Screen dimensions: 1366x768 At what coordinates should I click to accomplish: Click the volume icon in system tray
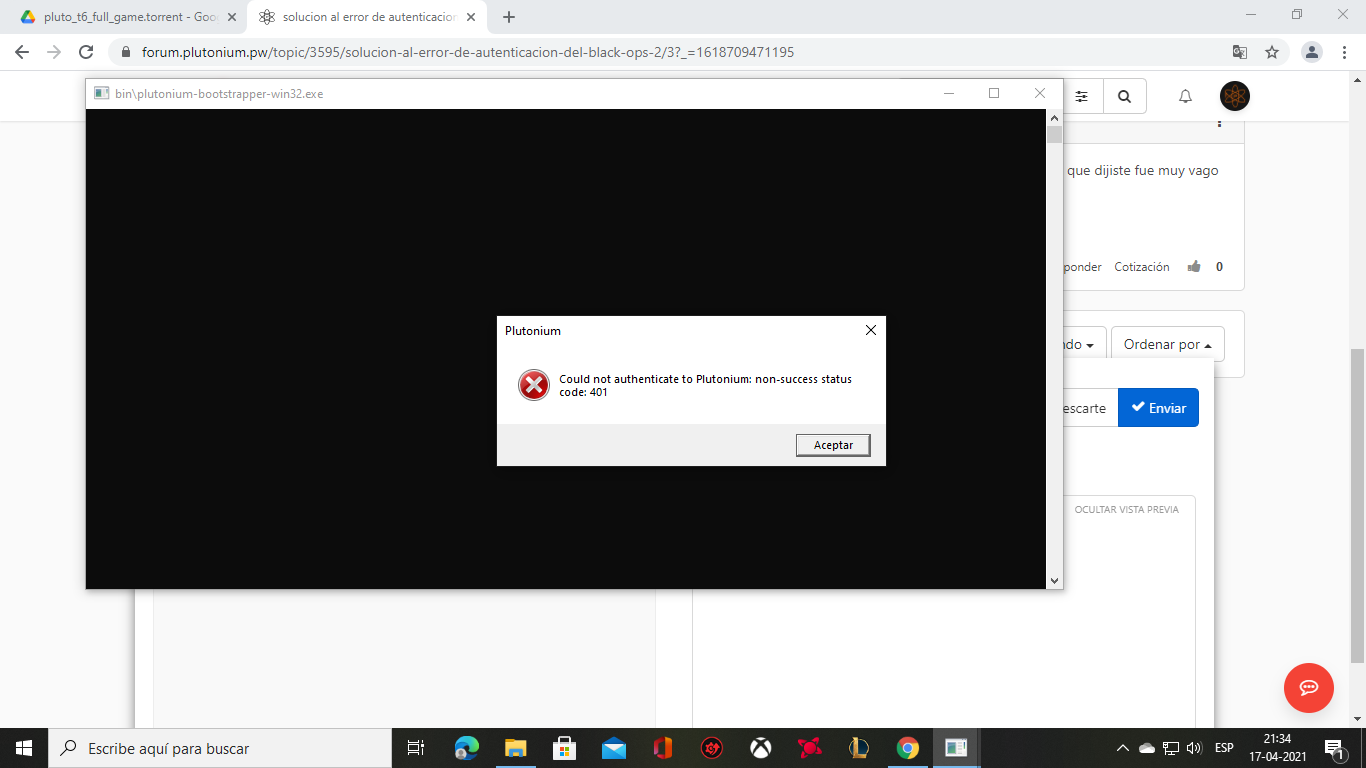(x=1193, y=748)
